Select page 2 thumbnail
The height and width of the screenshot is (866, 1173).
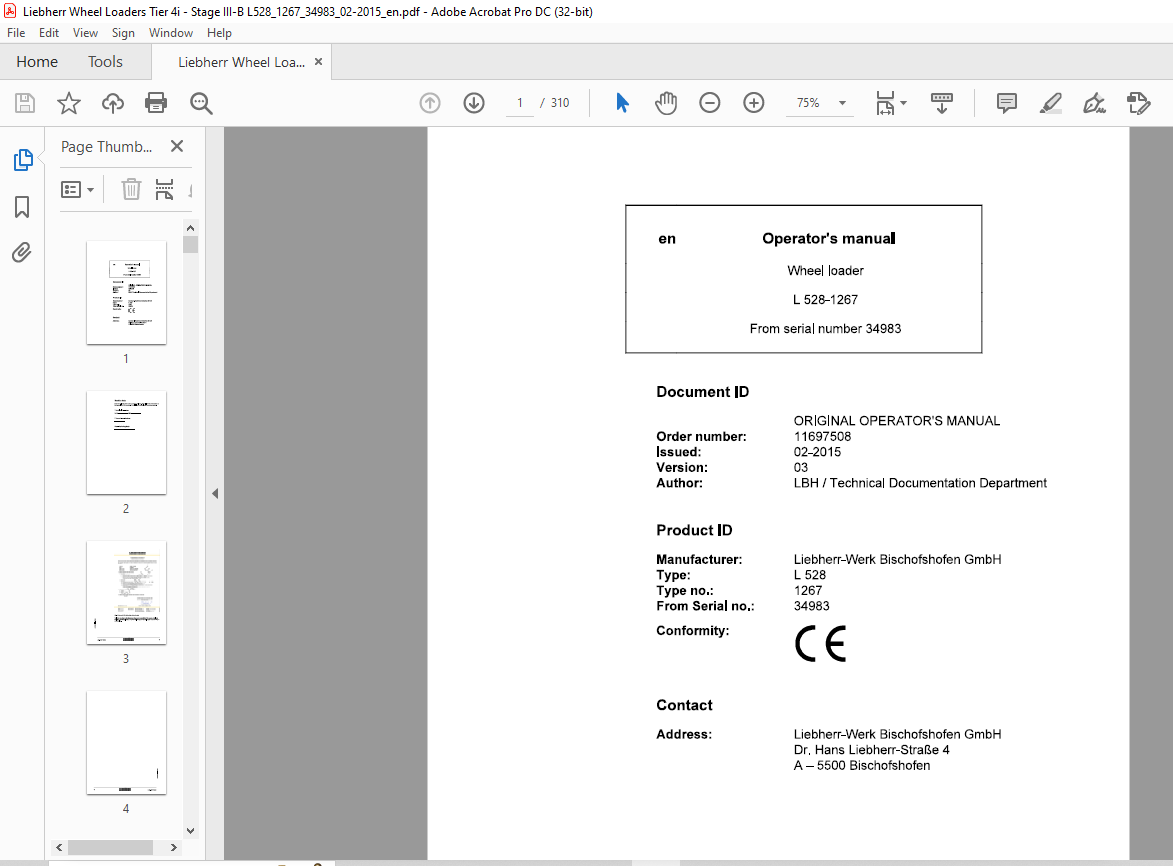point(126,443)
